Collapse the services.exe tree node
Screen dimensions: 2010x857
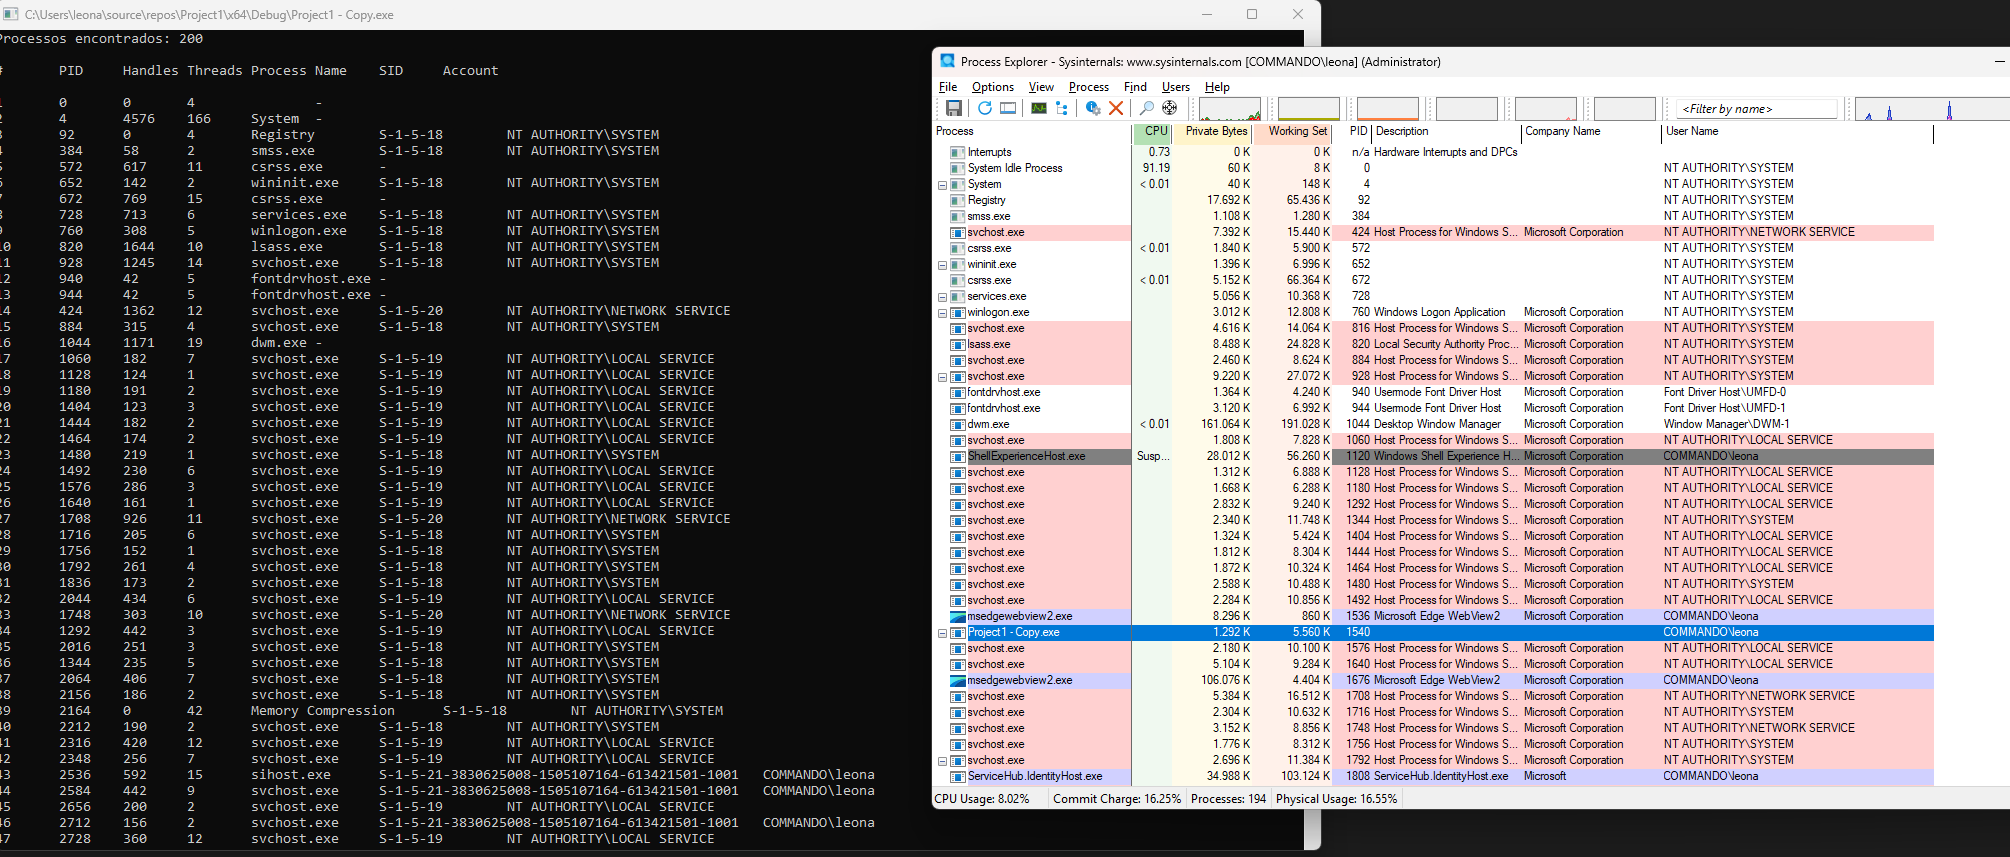[942, 297]
